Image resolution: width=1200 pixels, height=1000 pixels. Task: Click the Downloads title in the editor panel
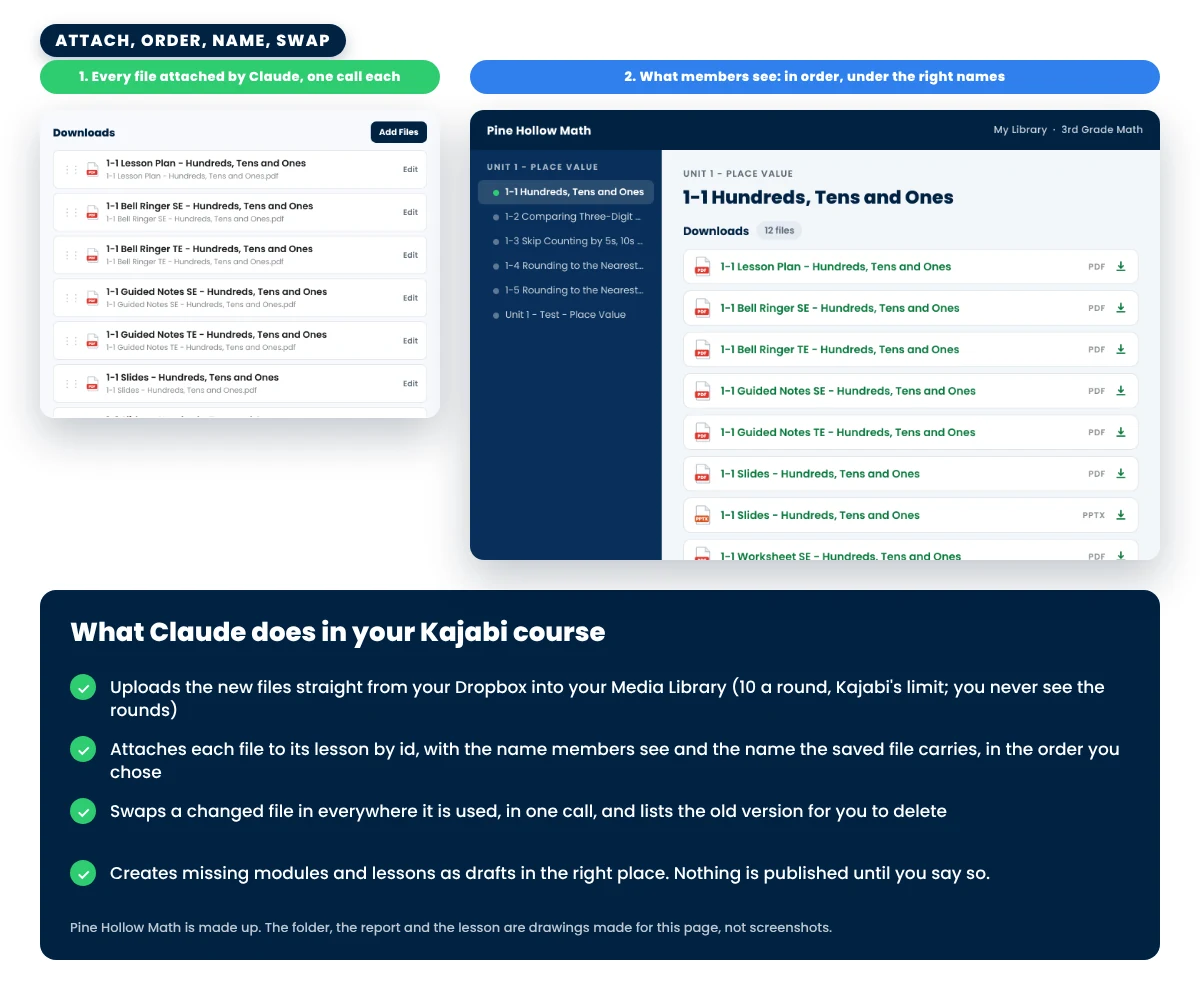(84, 132)
